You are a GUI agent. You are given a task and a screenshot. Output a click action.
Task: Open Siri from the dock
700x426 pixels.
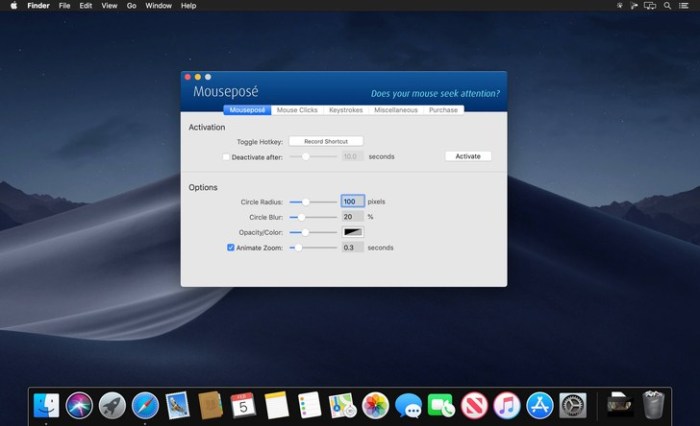[79, 405]
